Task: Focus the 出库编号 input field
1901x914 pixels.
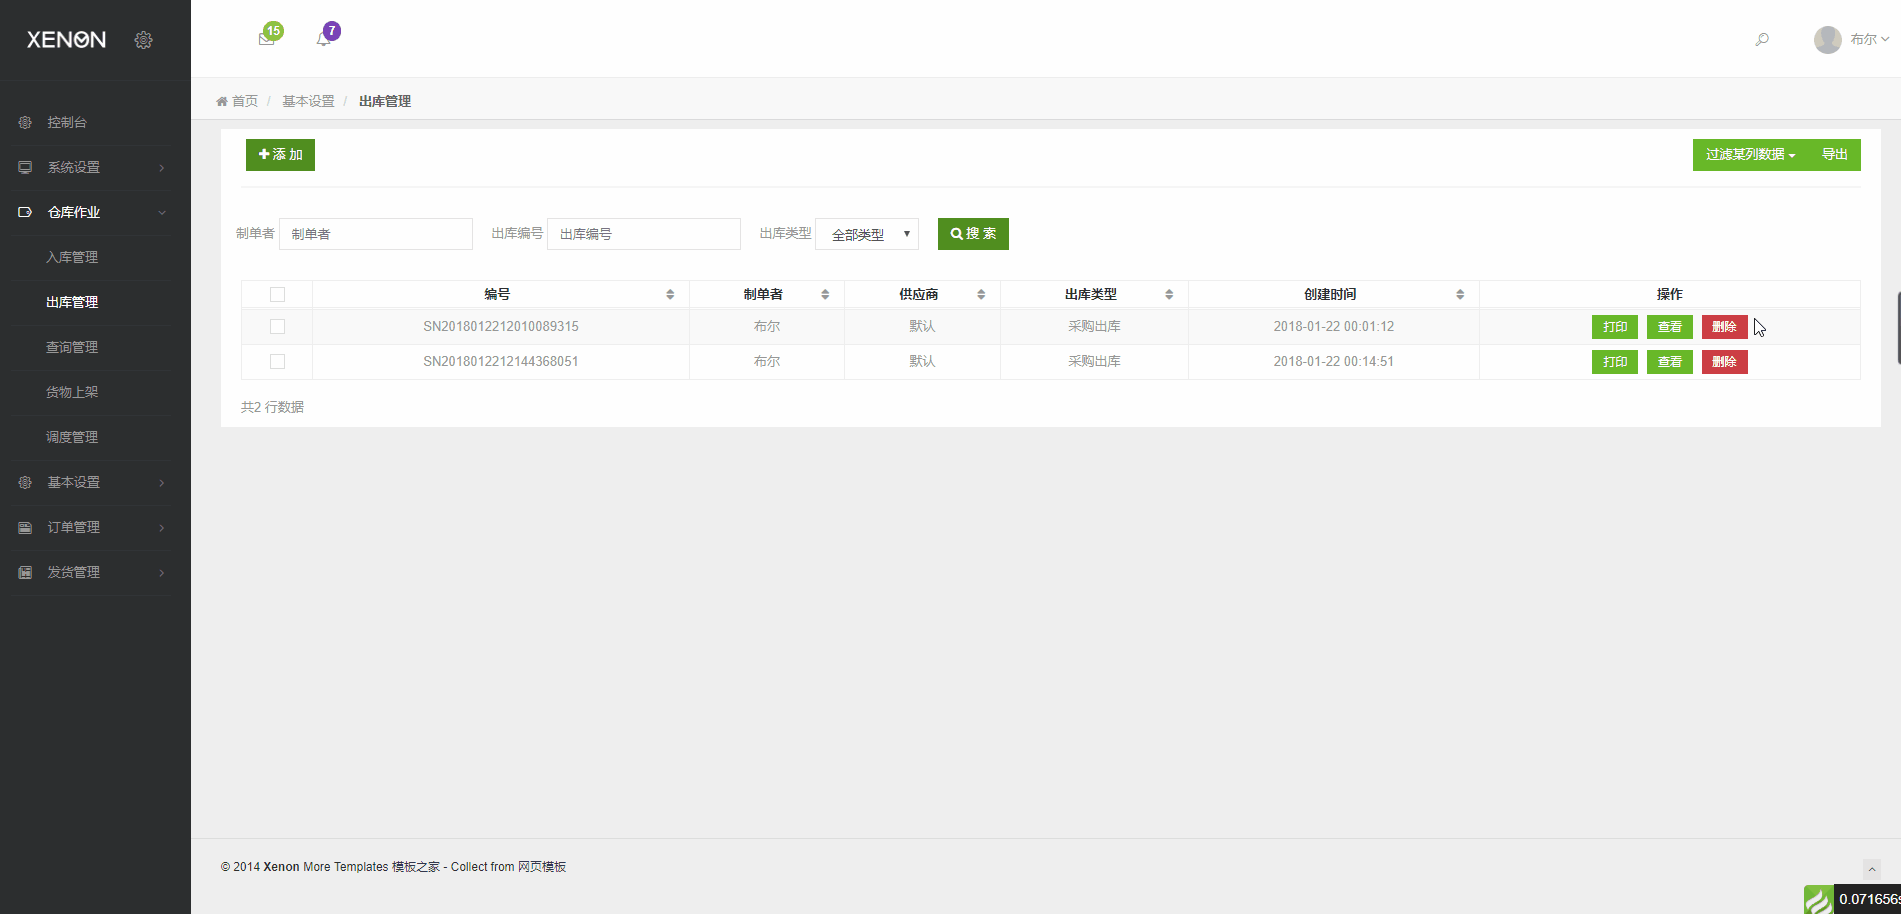Action: (643, 234)
